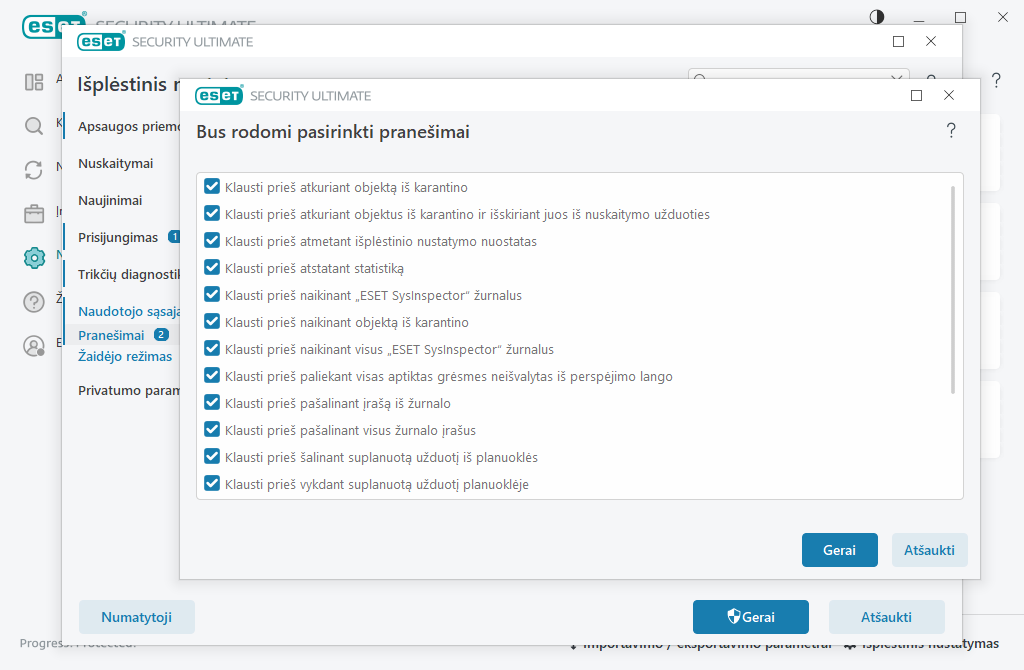Uncheck 'Klausti prieš atstatant statistiką'

tap(212, 268)
